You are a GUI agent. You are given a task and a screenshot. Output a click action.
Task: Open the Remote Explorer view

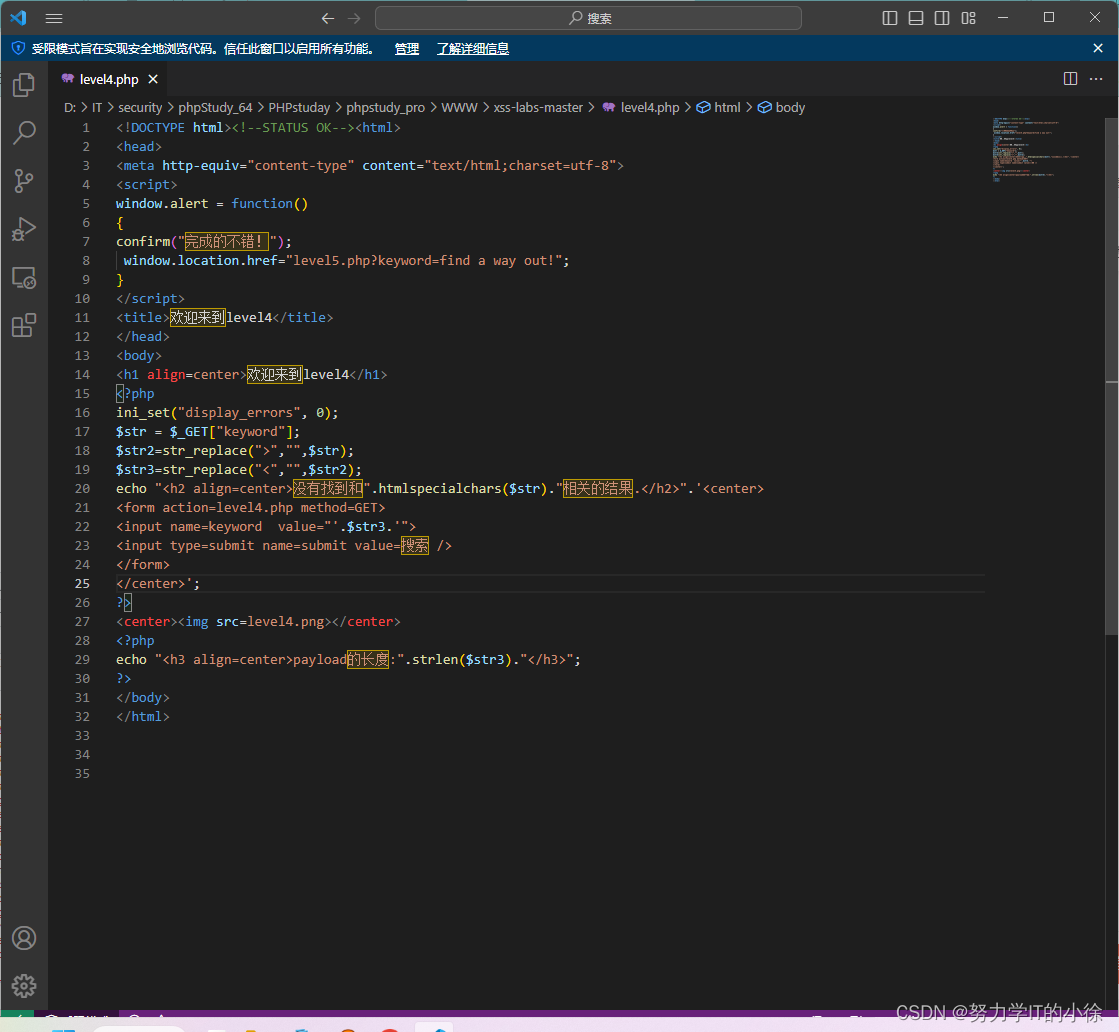tap(24, 277)
